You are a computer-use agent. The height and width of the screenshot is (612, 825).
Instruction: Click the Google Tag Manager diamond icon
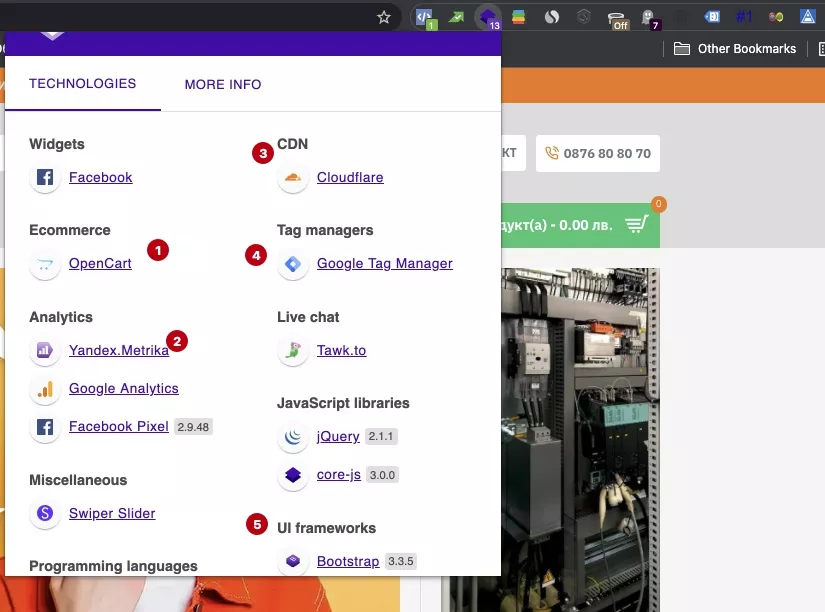pyautogui.click(x=293, y=264)
